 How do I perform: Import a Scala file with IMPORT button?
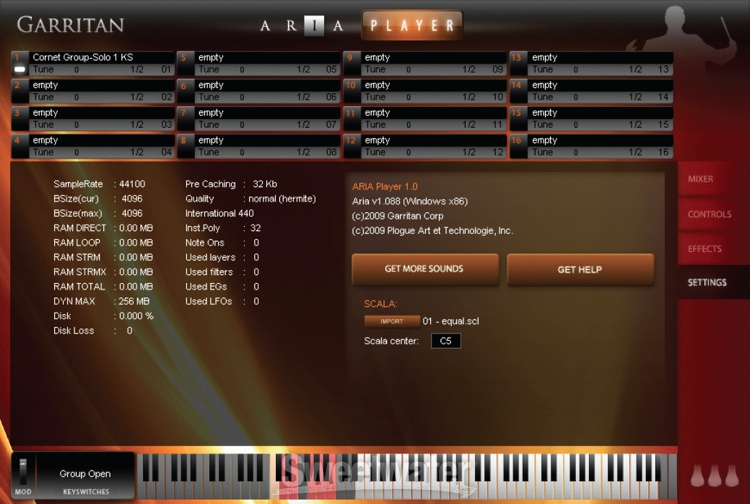pyautogui.click(x=392, y=321)
